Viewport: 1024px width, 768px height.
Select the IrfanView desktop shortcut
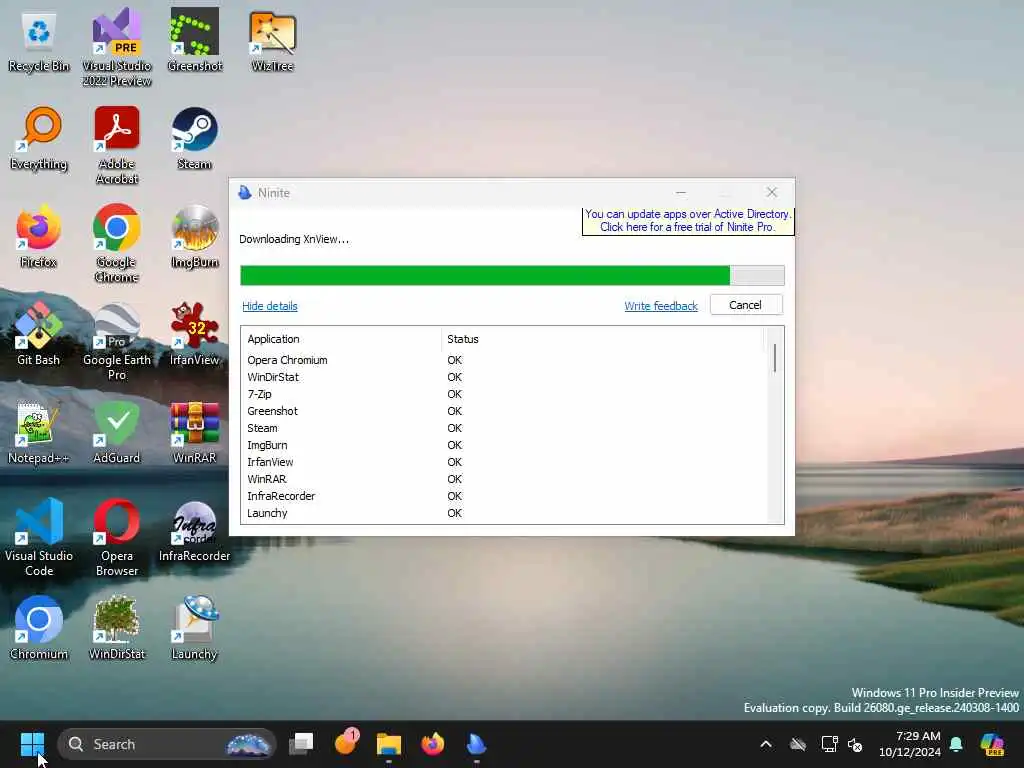[x=195, y=334]
